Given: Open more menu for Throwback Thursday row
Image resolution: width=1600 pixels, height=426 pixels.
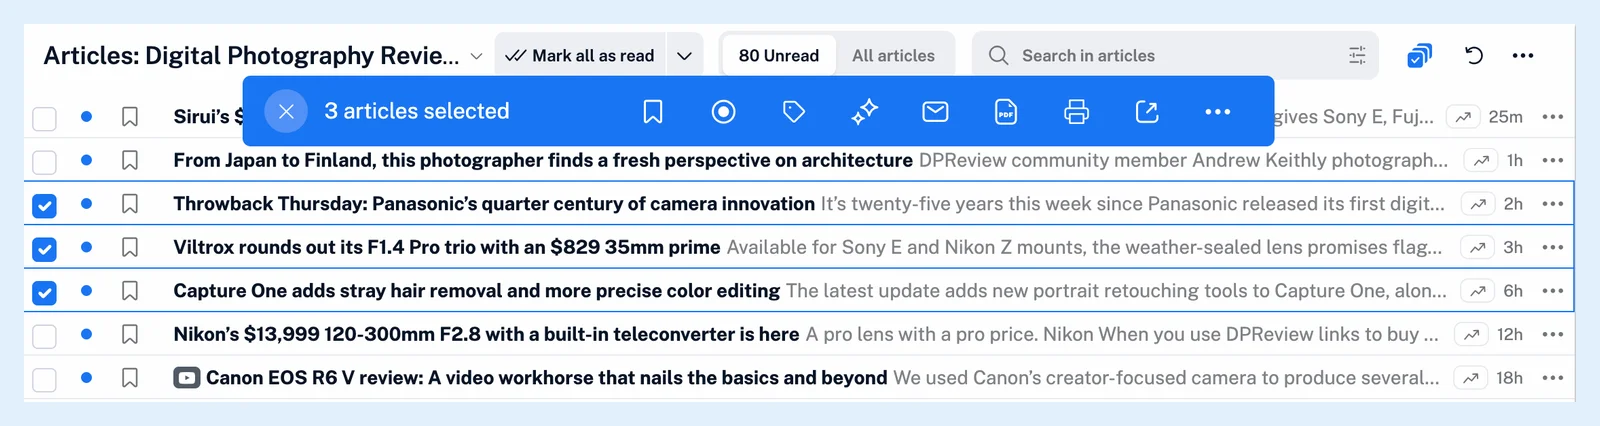Looking at the screenshot, I should [x=1552, y=204].
